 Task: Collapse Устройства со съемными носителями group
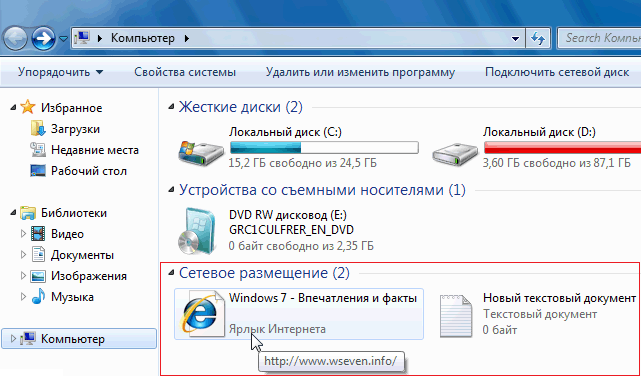[x=171, y=190]
